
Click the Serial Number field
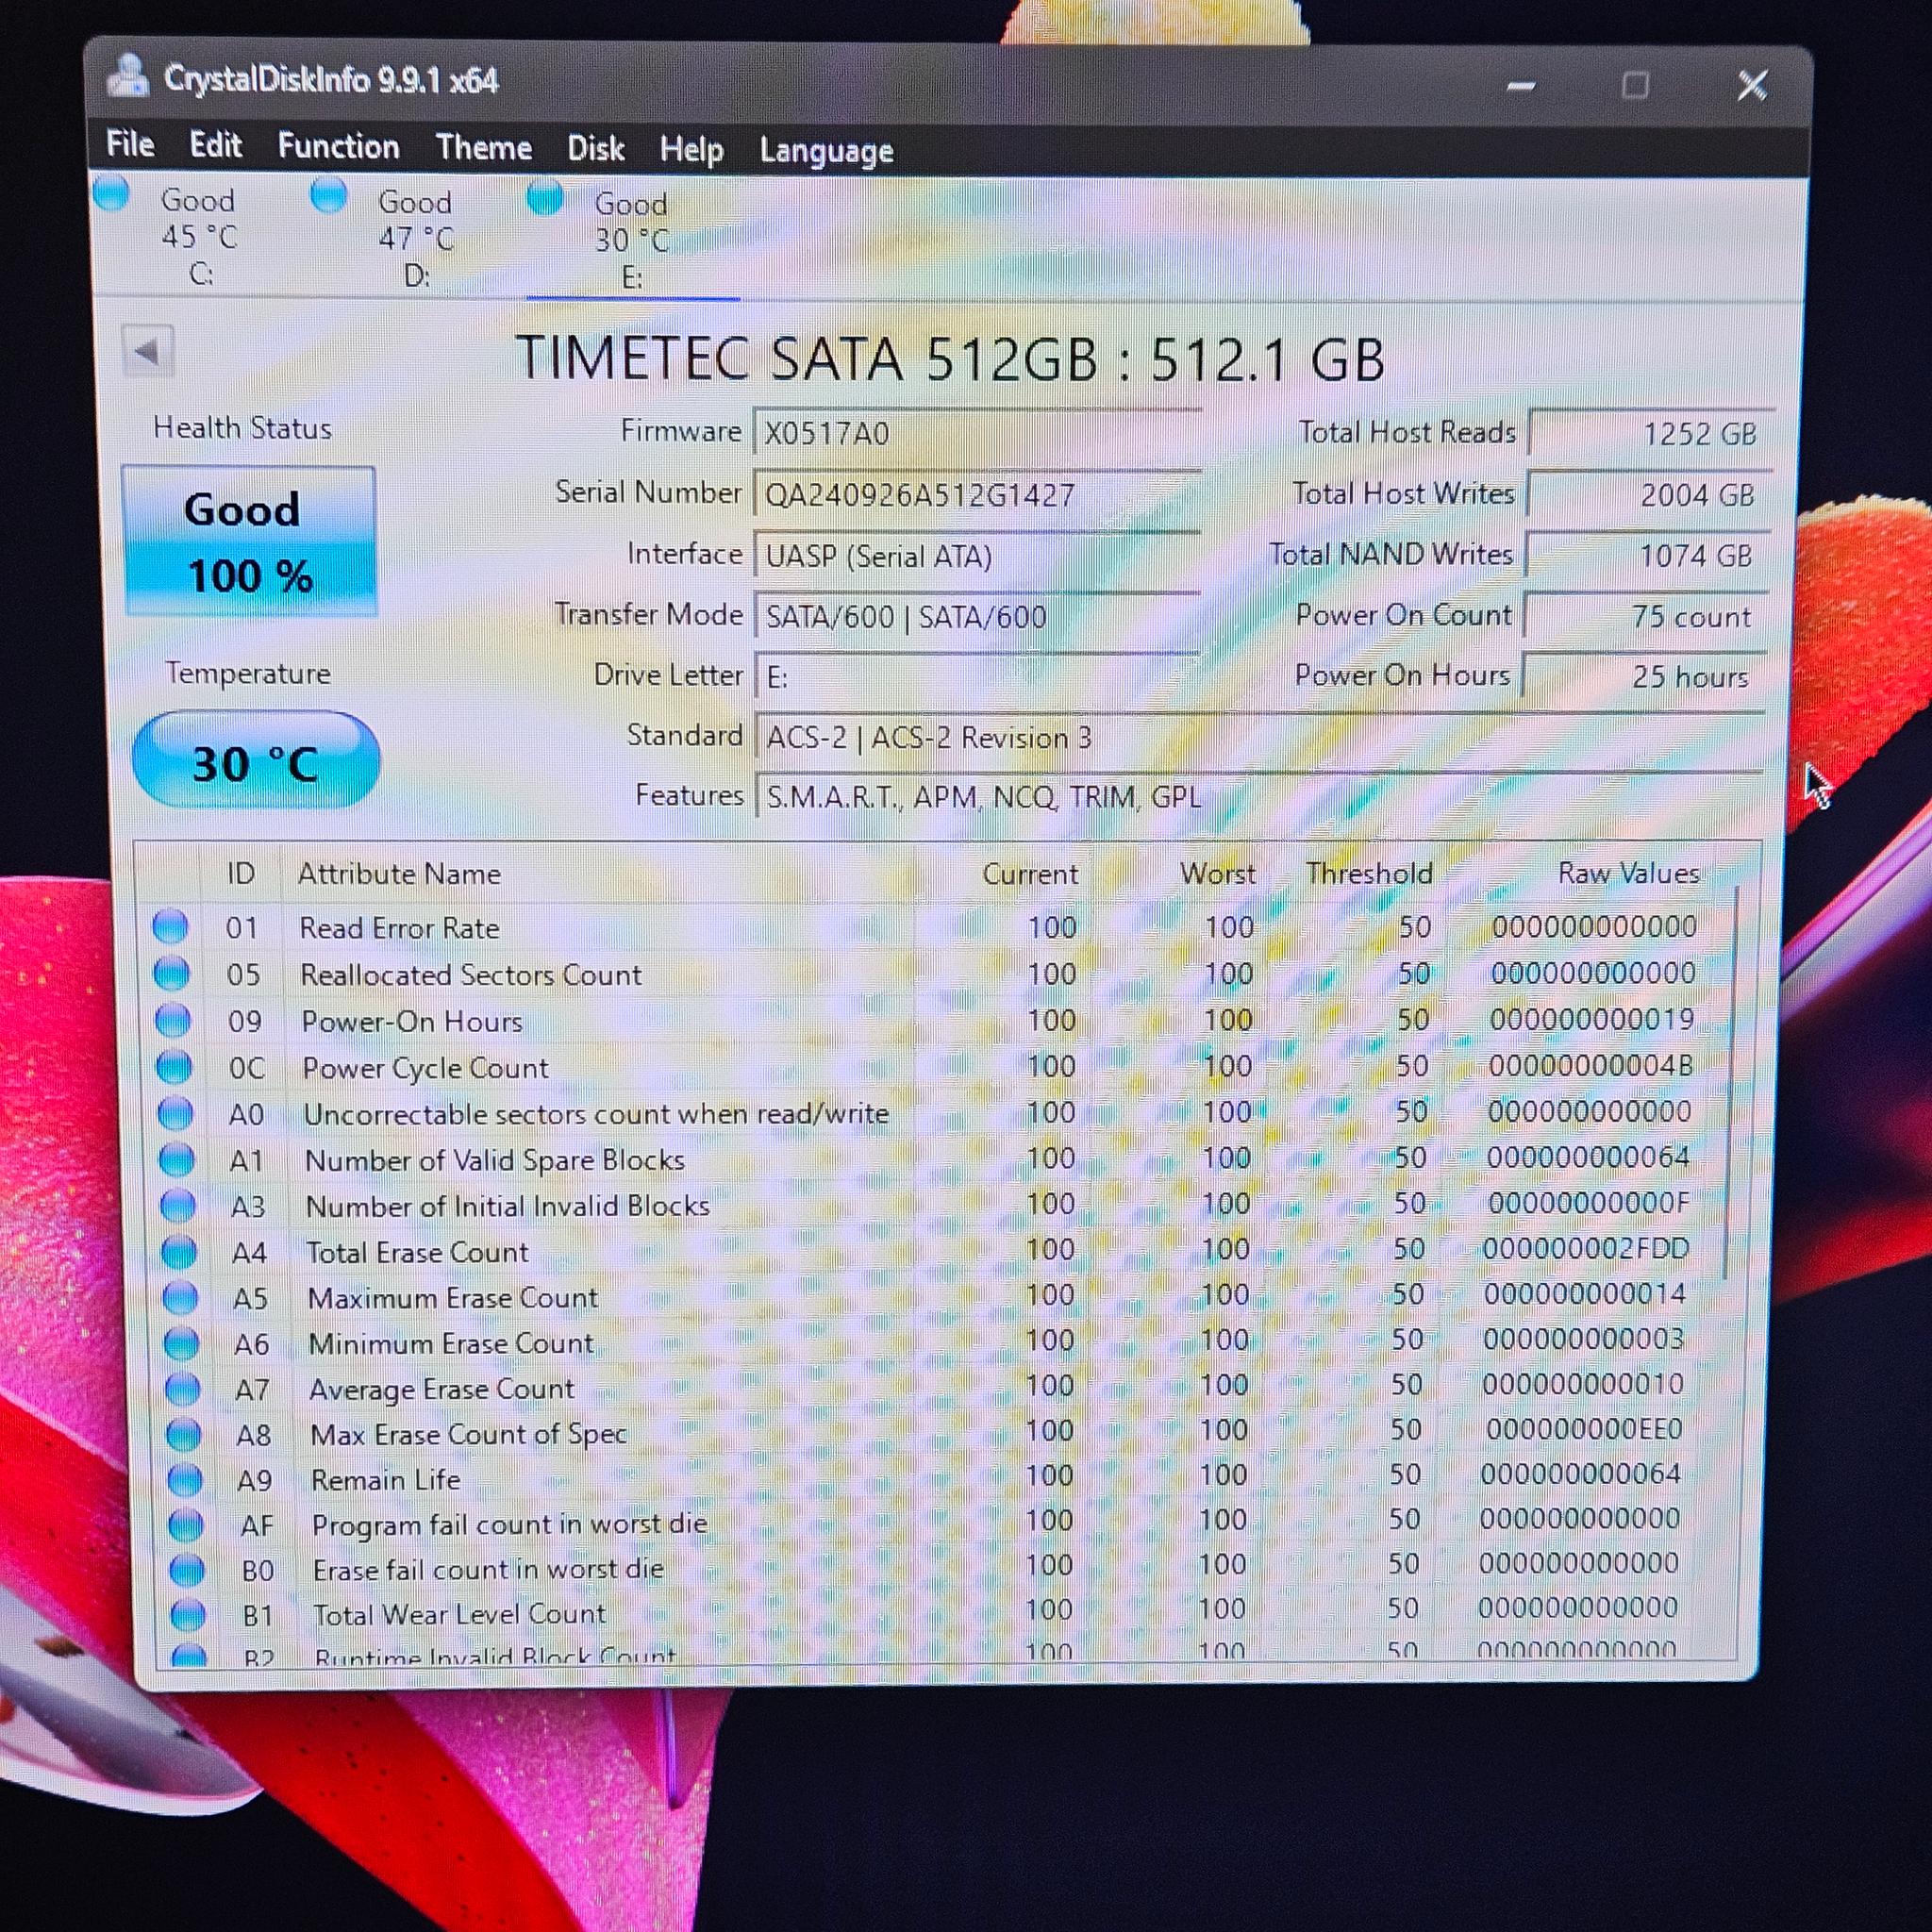[977, 494]
